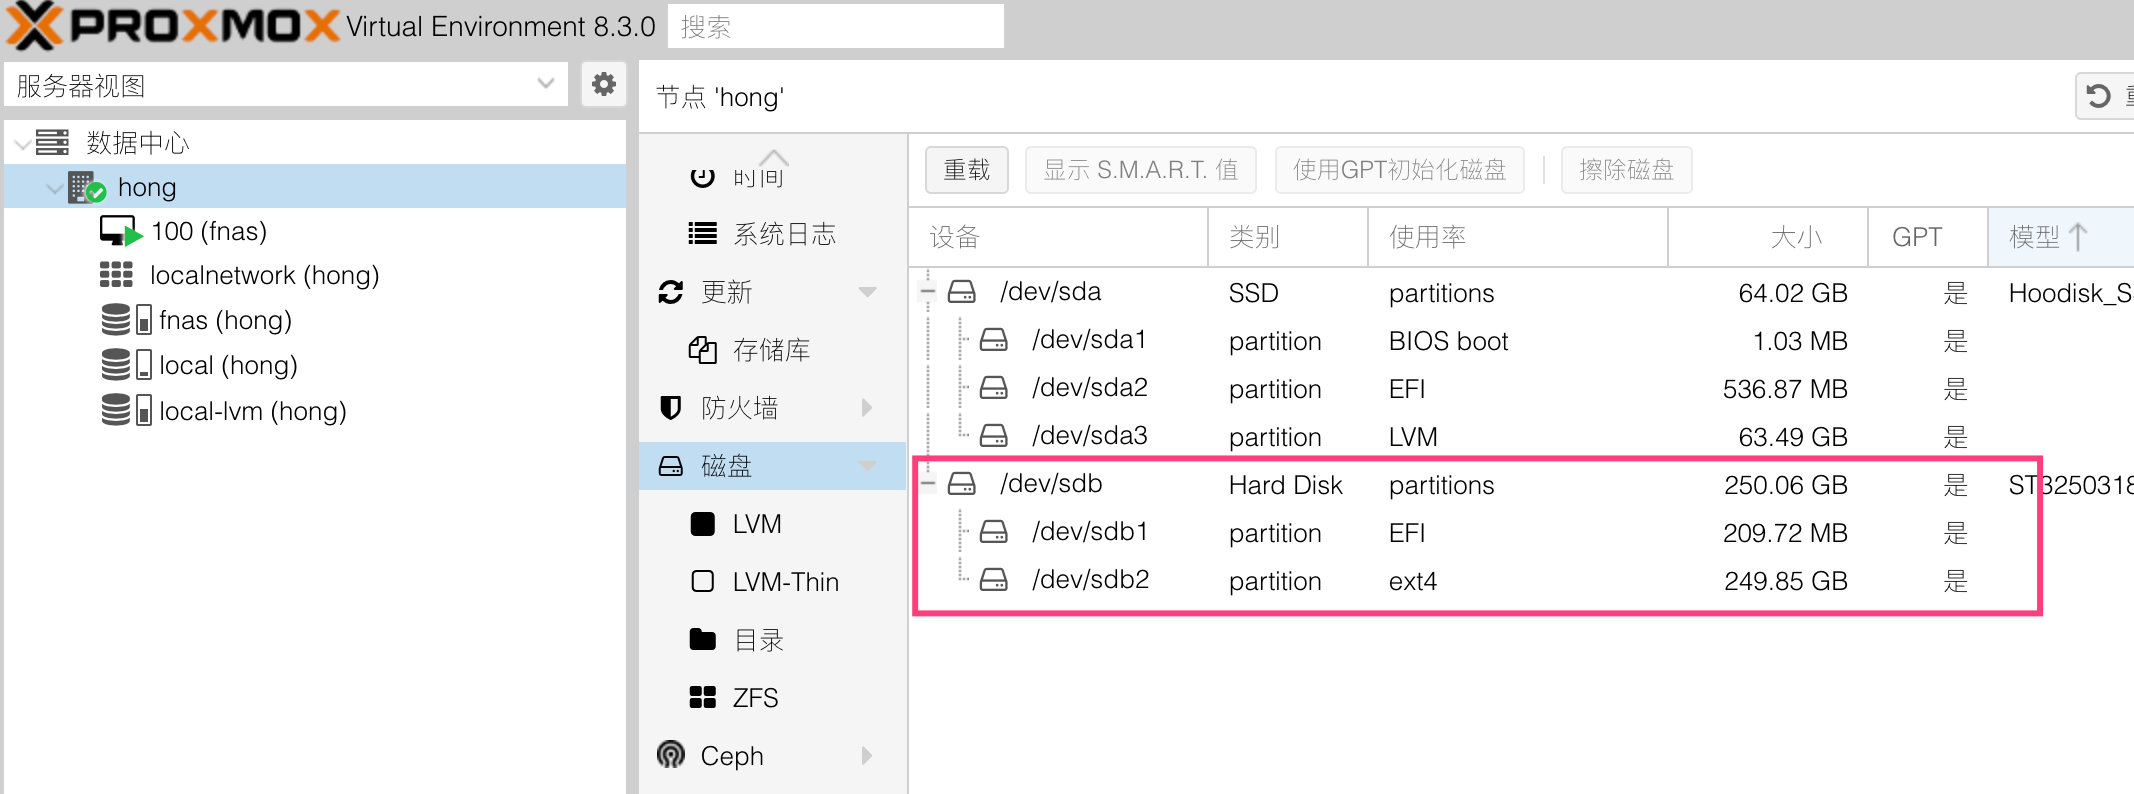Screen dimensions: 2134x794
Task: Open the ZFS disk section
Action: [754, 698]
